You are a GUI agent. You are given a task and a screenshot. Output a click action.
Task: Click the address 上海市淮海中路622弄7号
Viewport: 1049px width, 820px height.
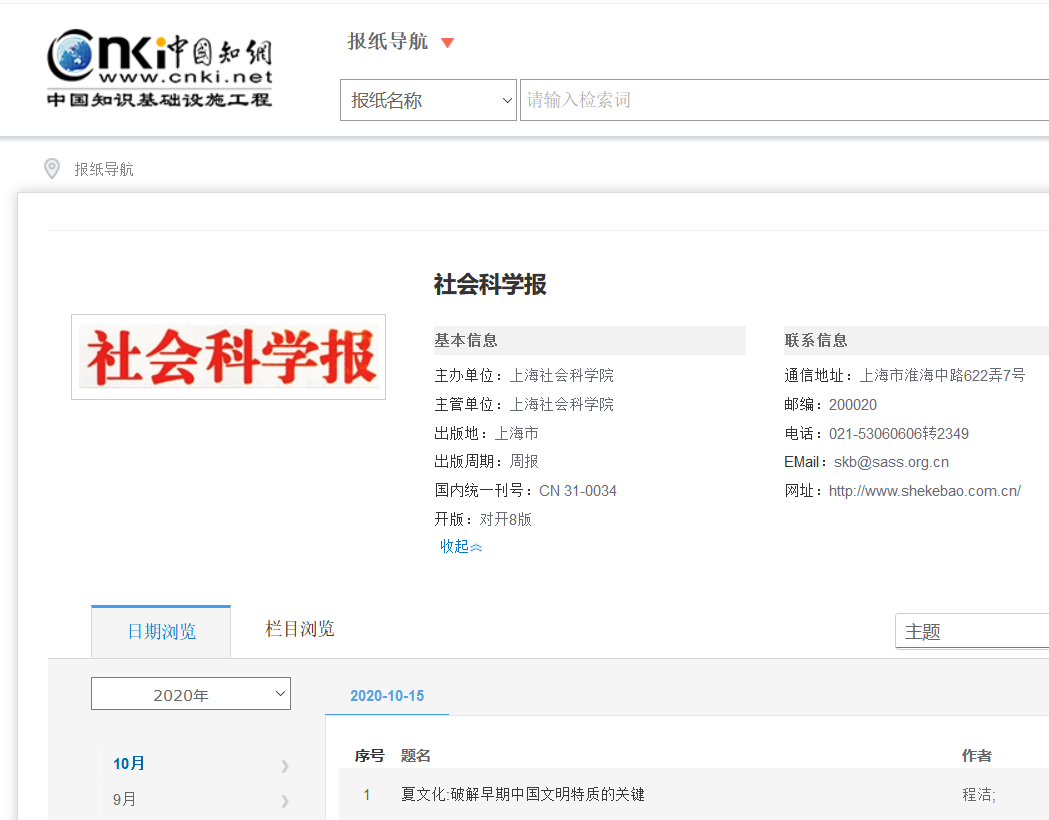coord(942,376)
